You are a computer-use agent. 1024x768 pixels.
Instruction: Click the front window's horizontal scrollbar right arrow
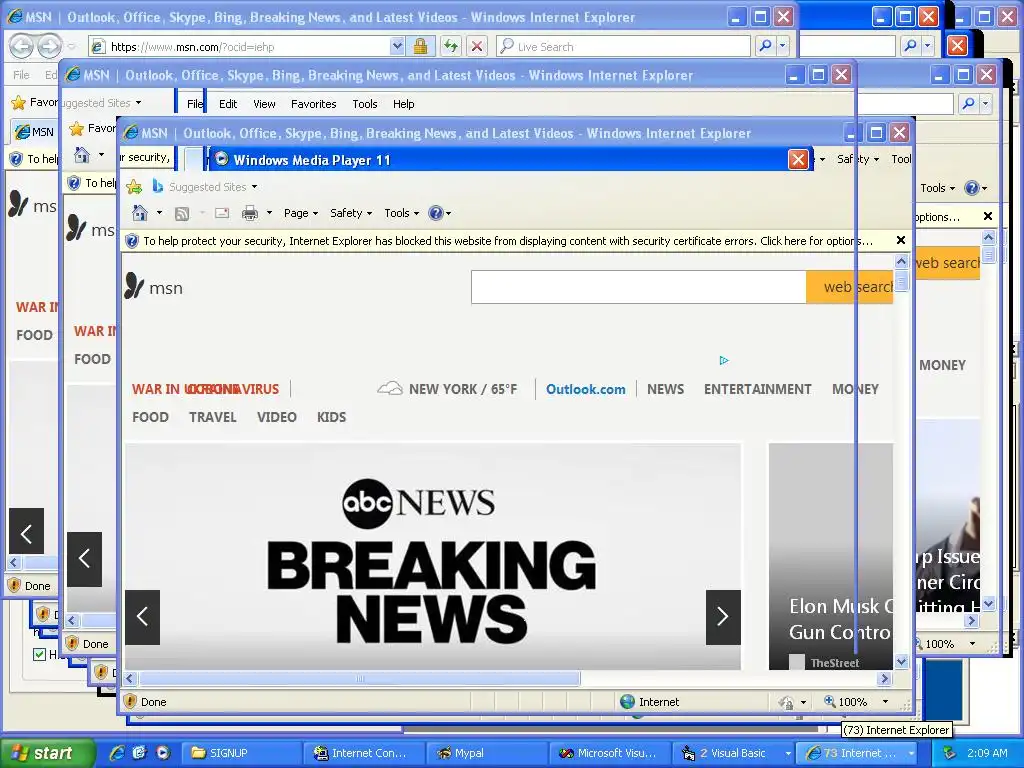[884, 679]
